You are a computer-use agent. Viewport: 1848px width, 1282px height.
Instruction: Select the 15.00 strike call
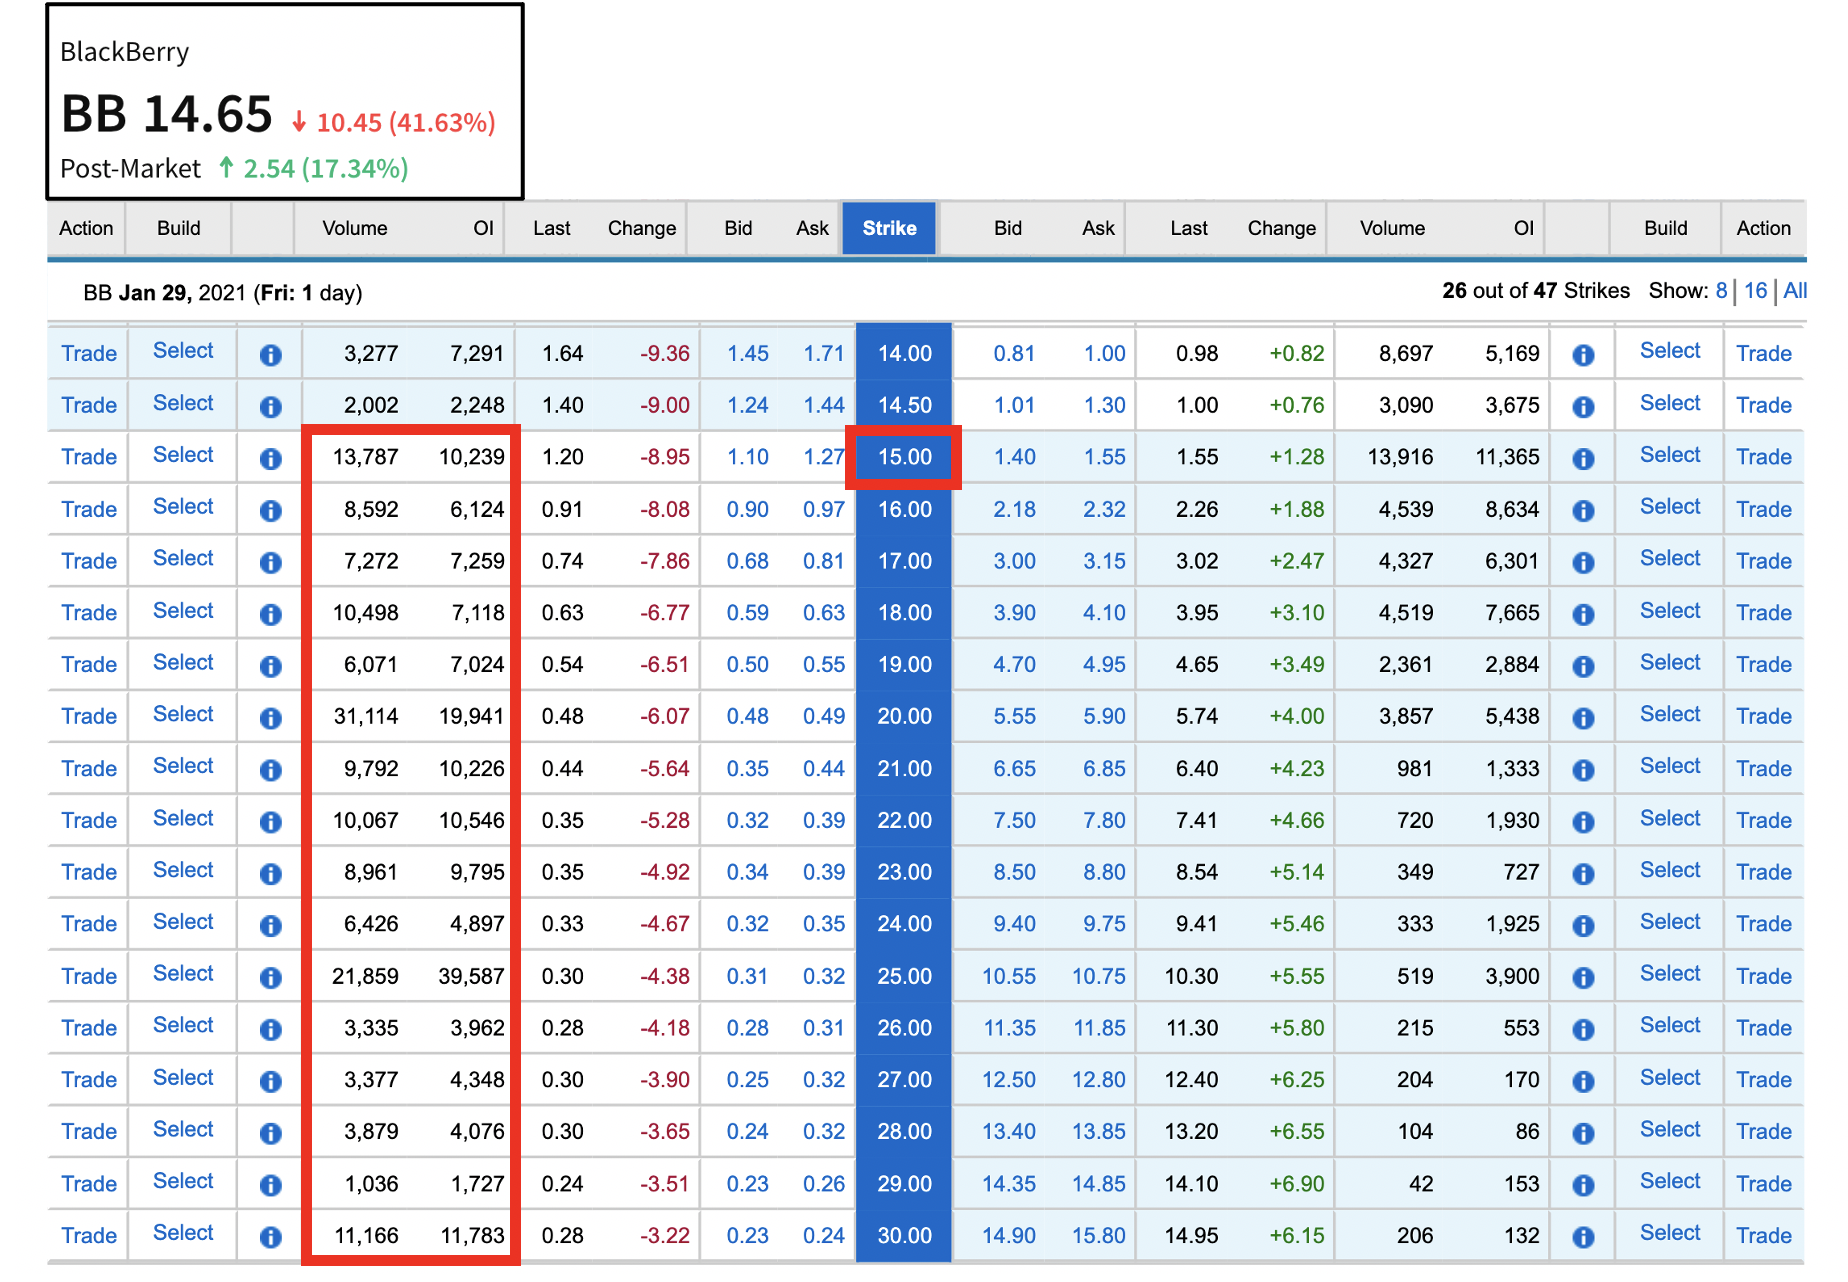pyautogui.click(x=183, y=455)
